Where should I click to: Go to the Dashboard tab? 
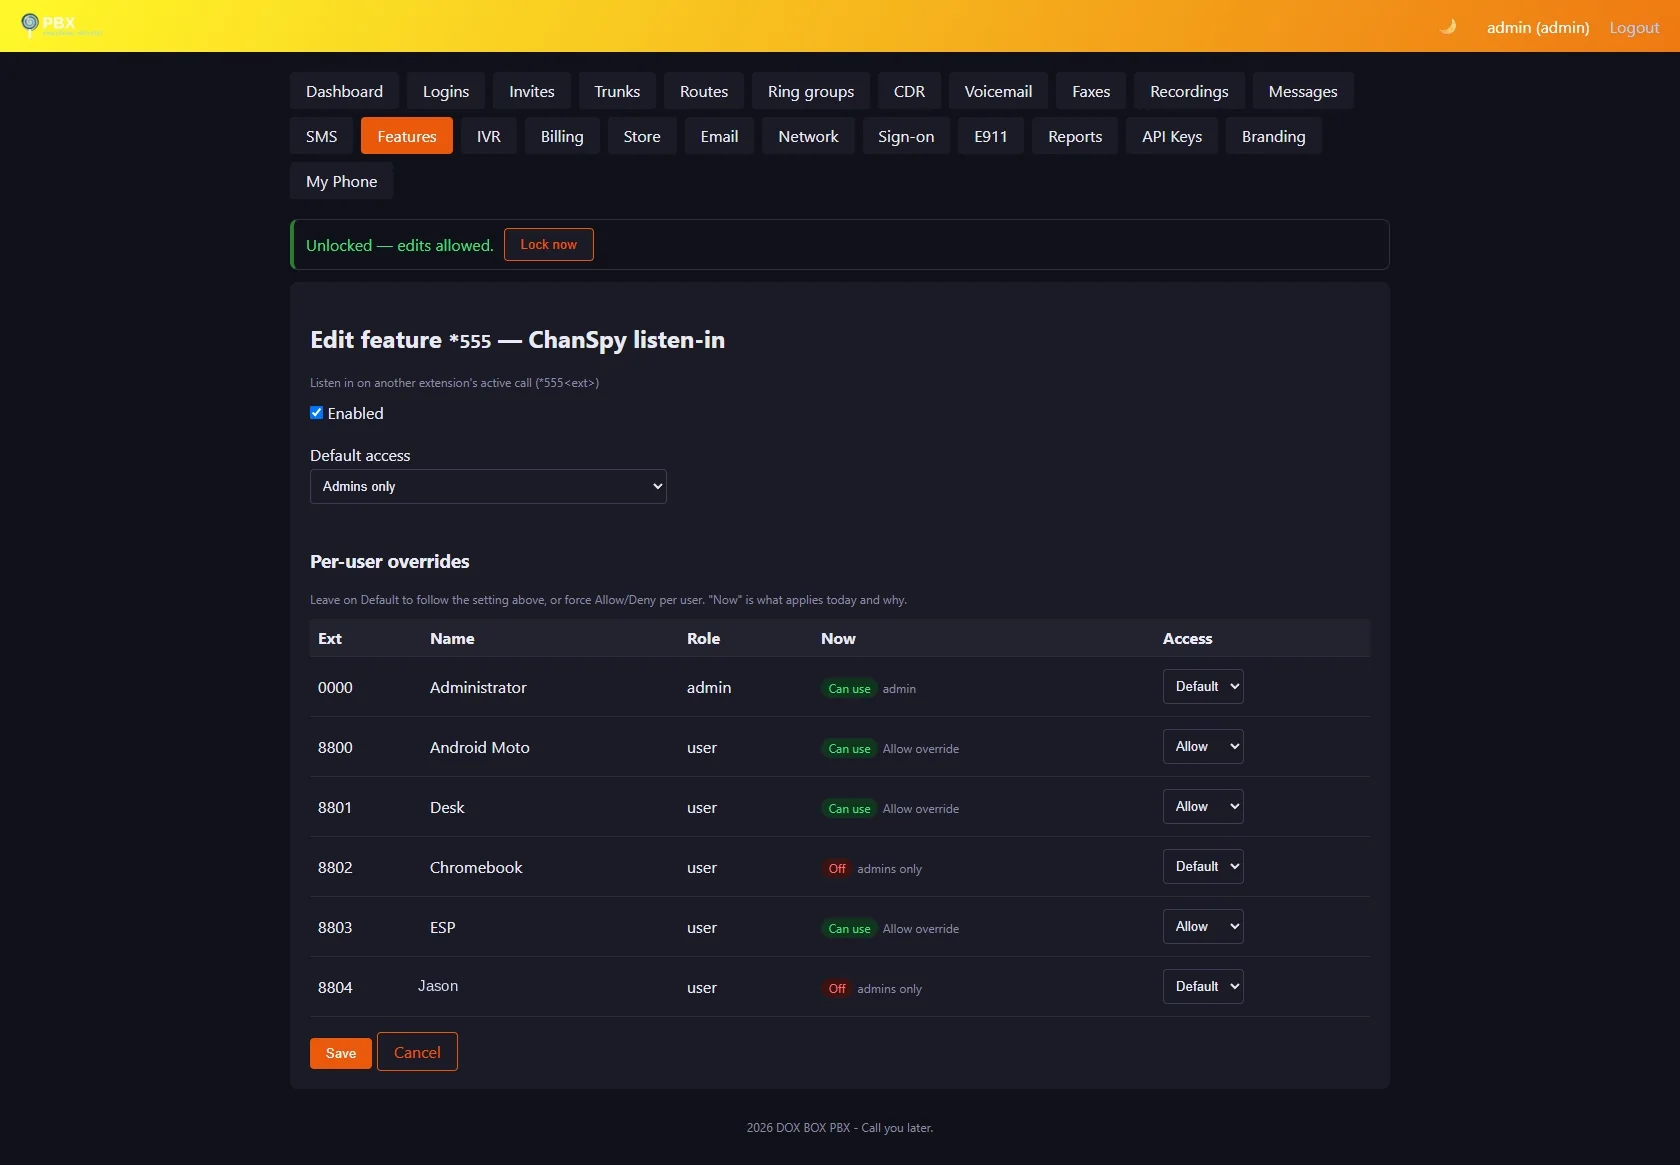point(344,91)
